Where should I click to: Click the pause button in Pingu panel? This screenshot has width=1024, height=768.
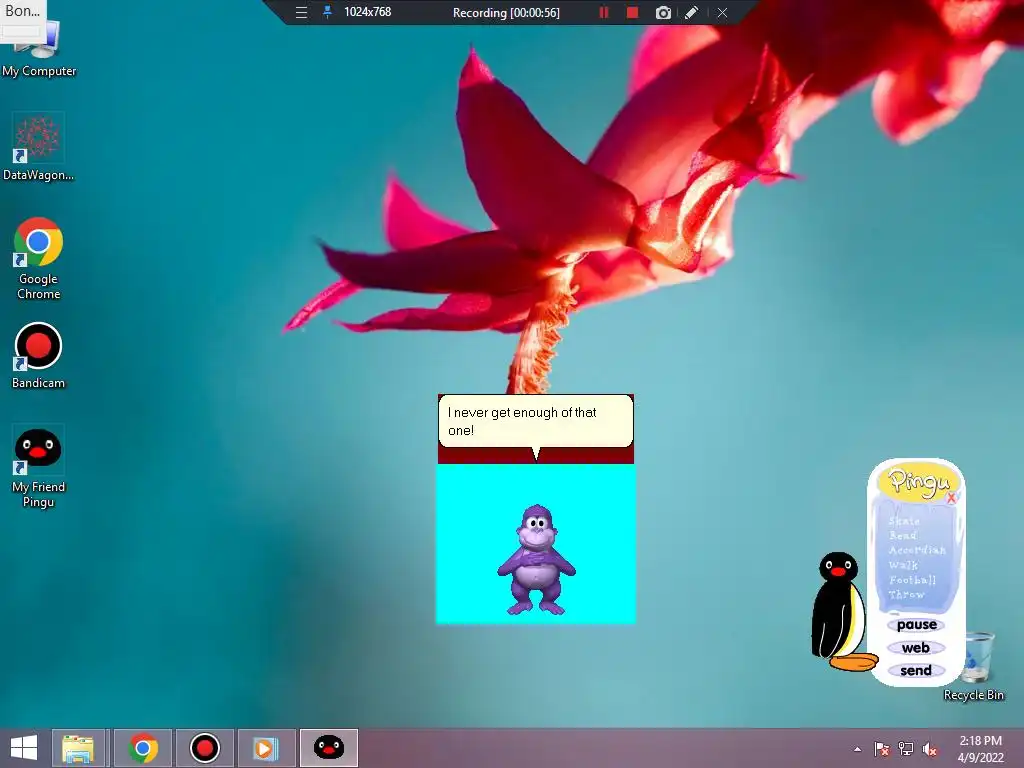coord(916,625)
